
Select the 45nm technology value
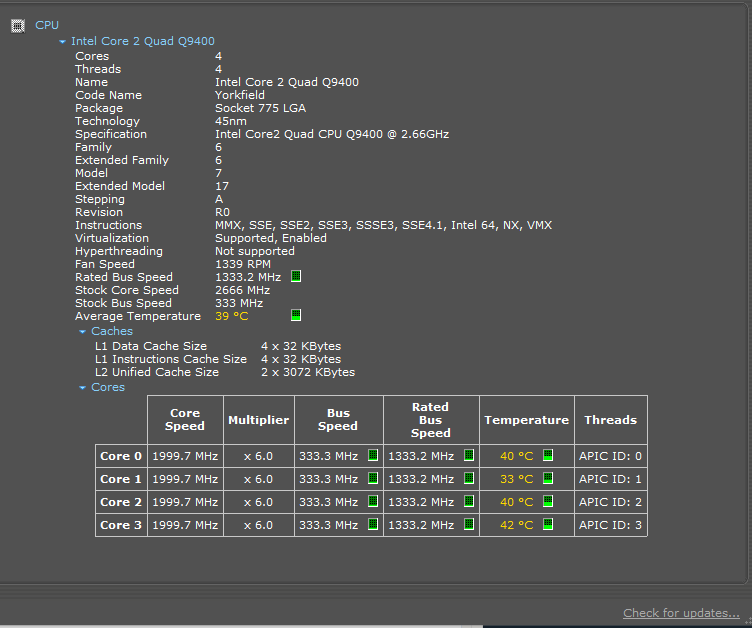click(x=231, y=121)
